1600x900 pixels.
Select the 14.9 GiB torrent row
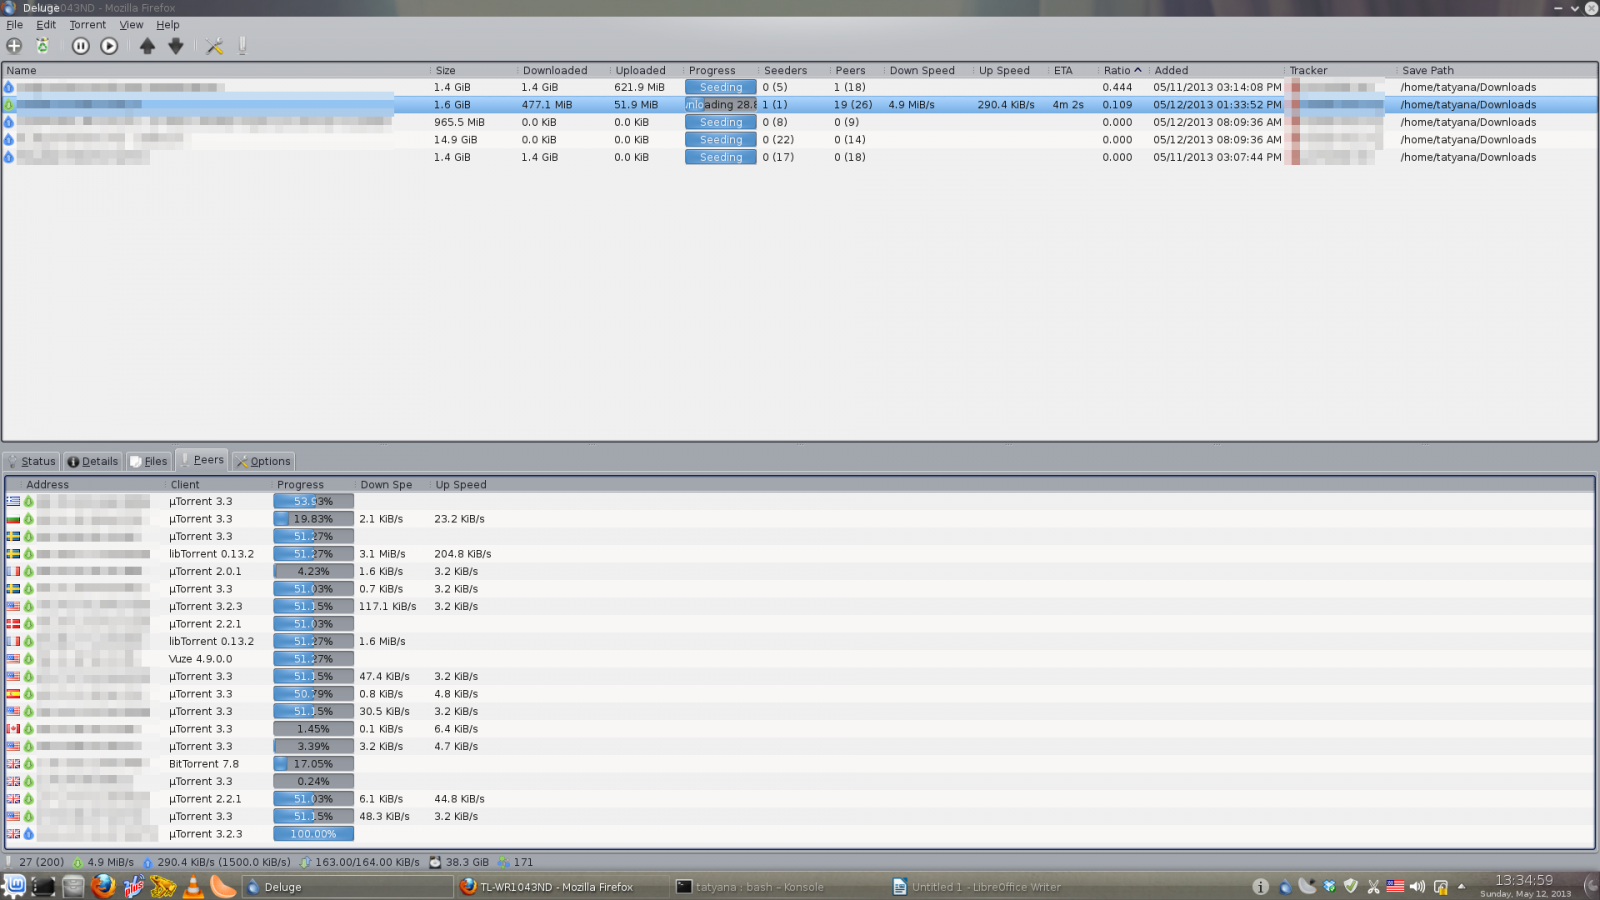[x=800, y=140]
